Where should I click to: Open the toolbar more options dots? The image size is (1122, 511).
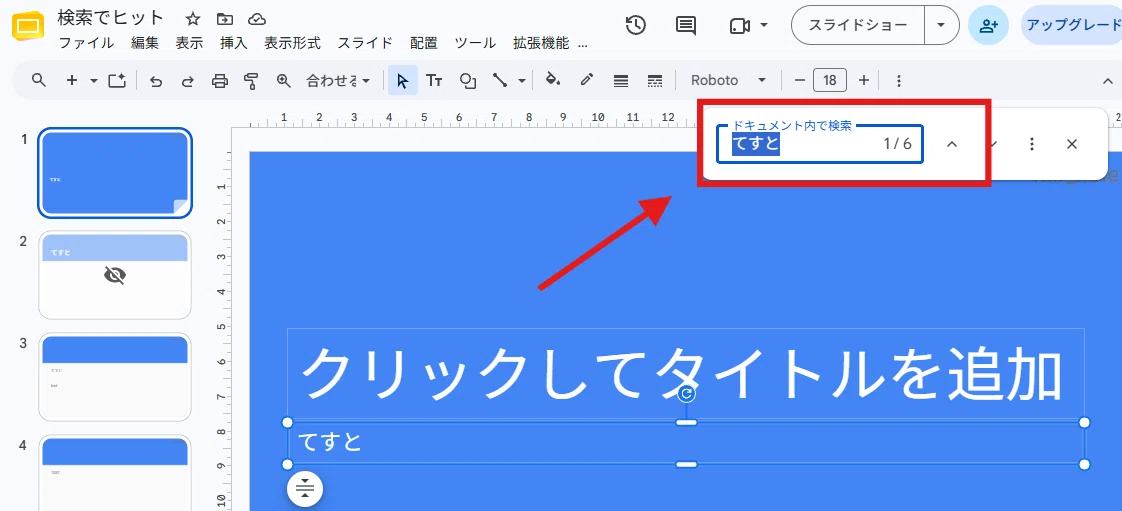tap(899, 81)
